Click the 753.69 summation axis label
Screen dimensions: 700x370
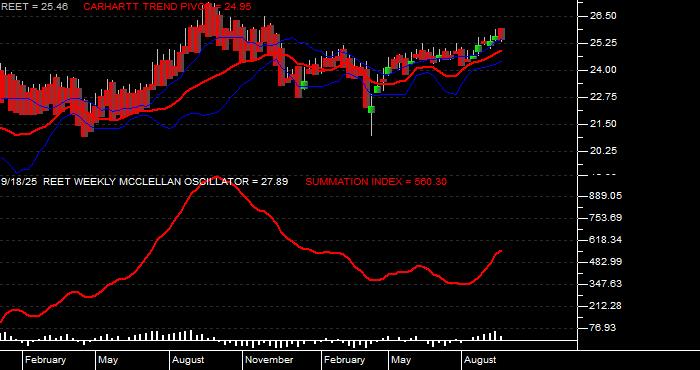tap(606, 218)
